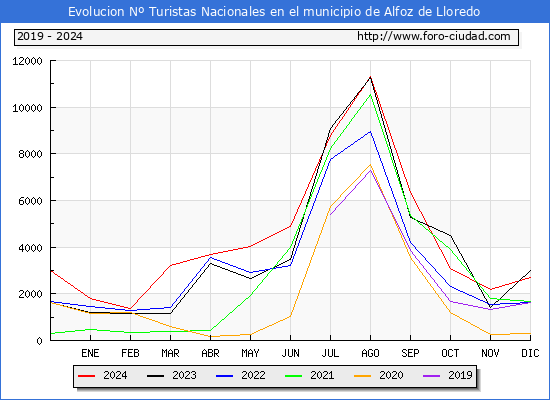
Task: Click the 6000 y-axis value
Action: click(30, 201)
